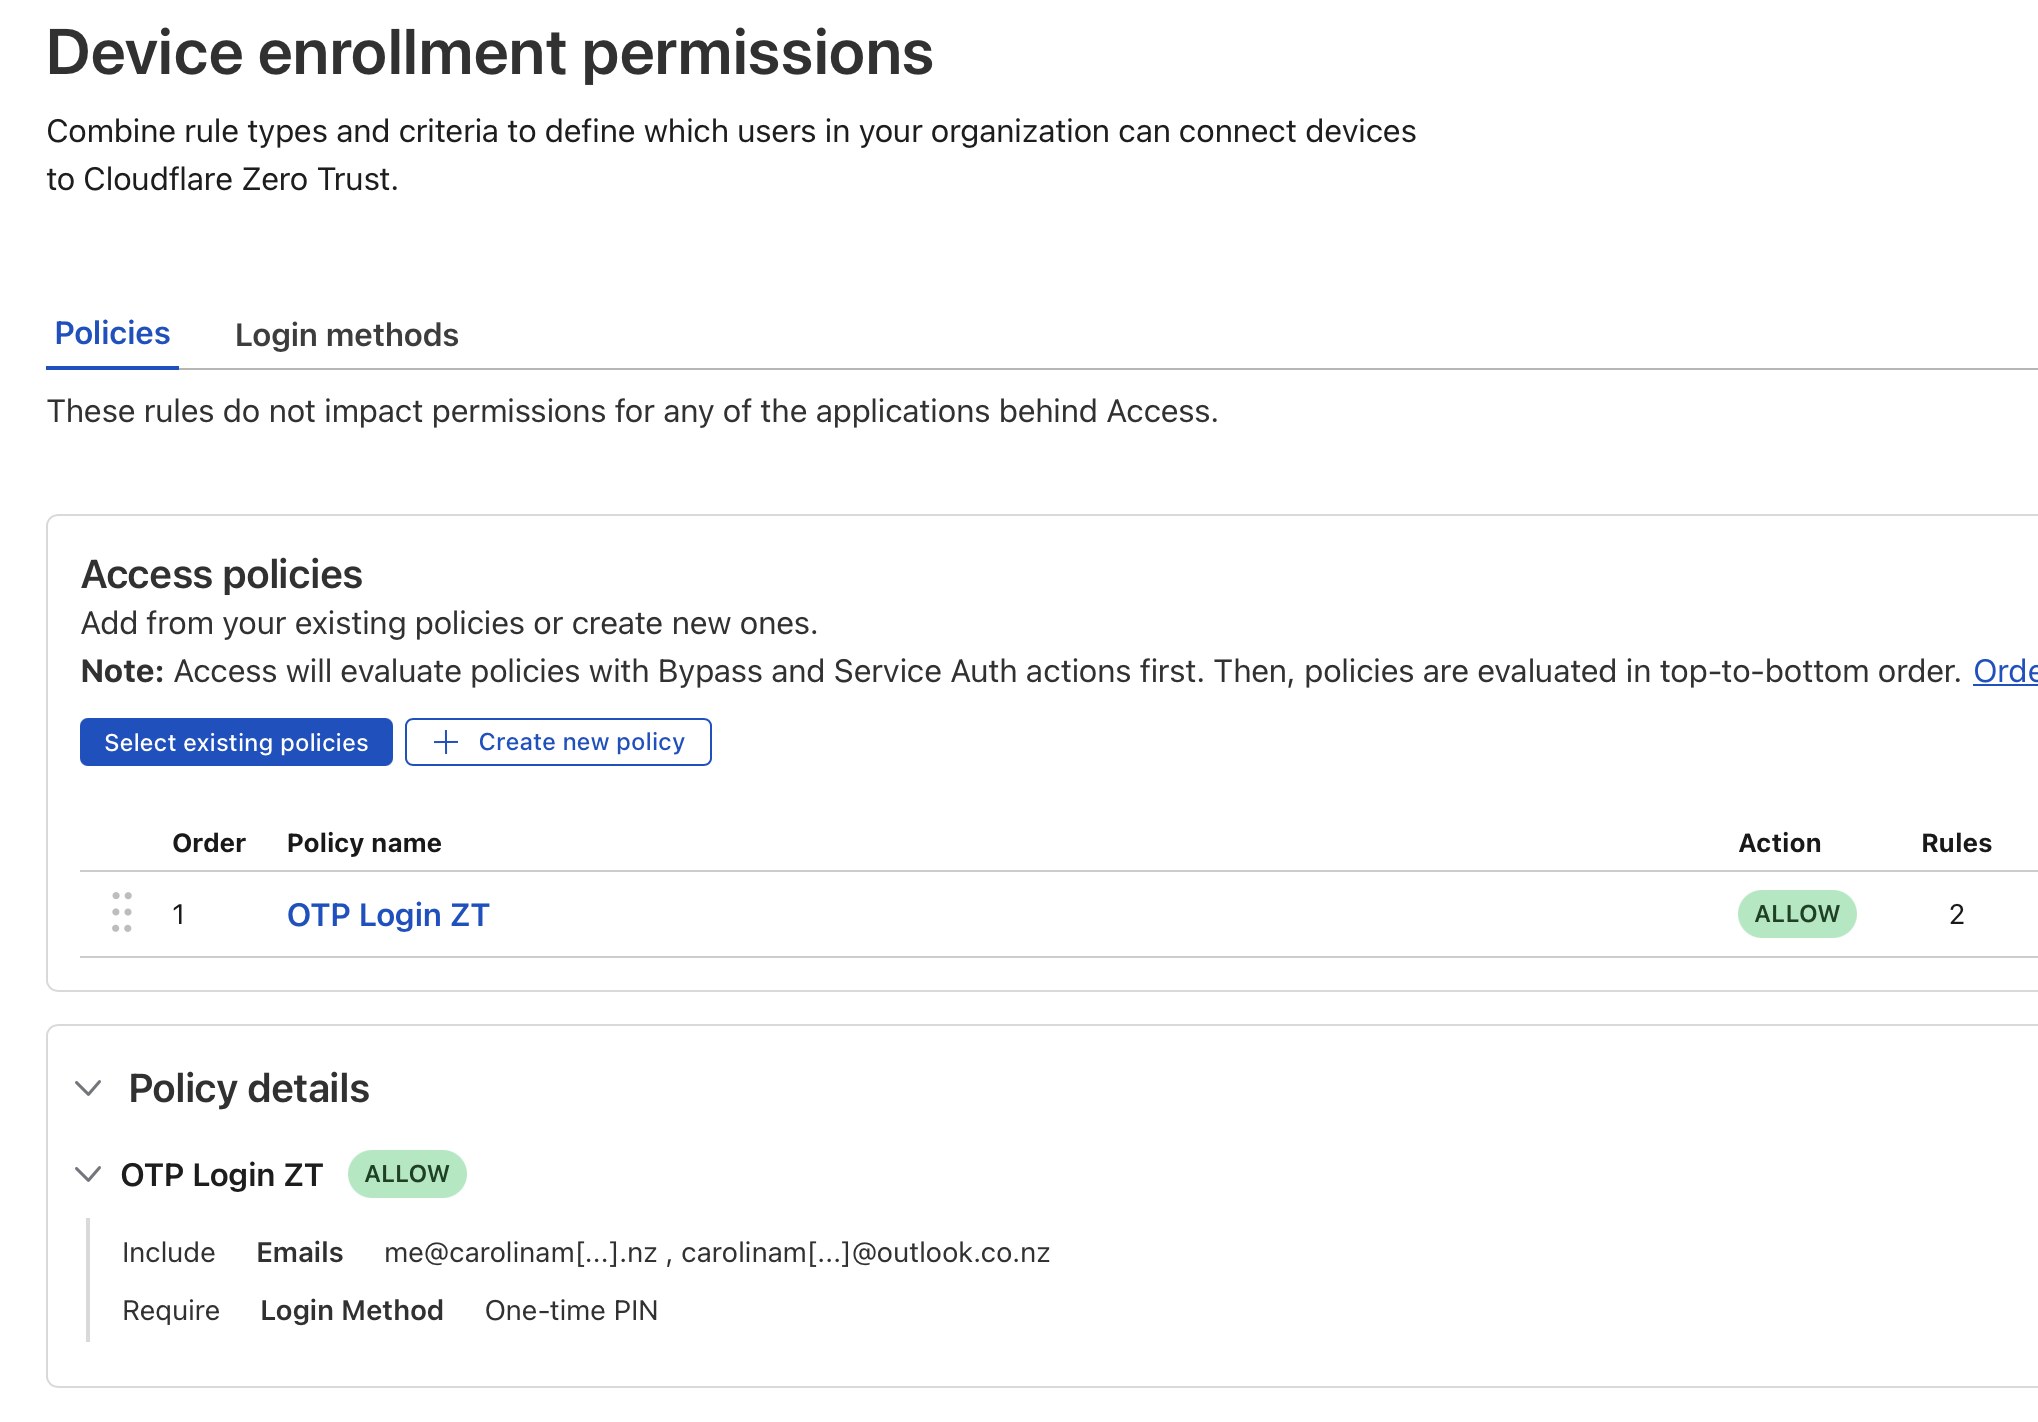Click the Policy details heading text
This screenshot has height=1422, width=2038.
pos(249,1088)
